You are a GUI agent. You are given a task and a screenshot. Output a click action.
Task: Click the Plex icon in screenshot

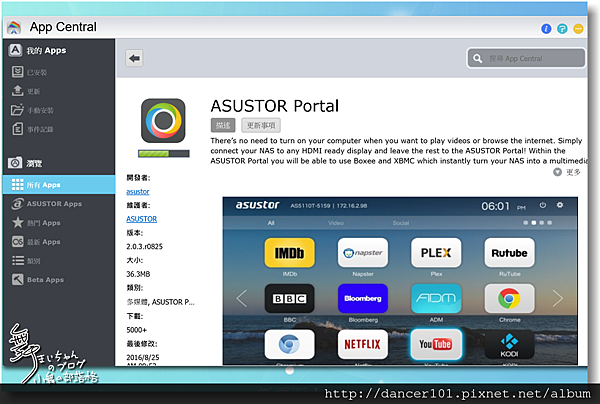(436, 253)
